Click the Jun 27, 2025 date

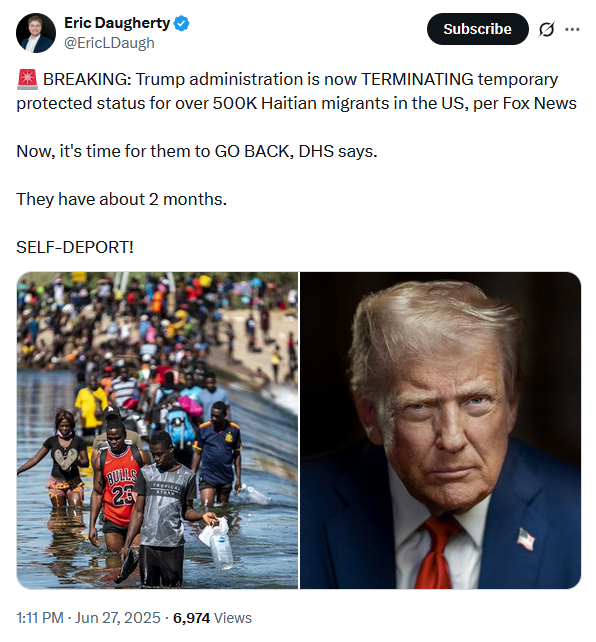pos(117,618)
